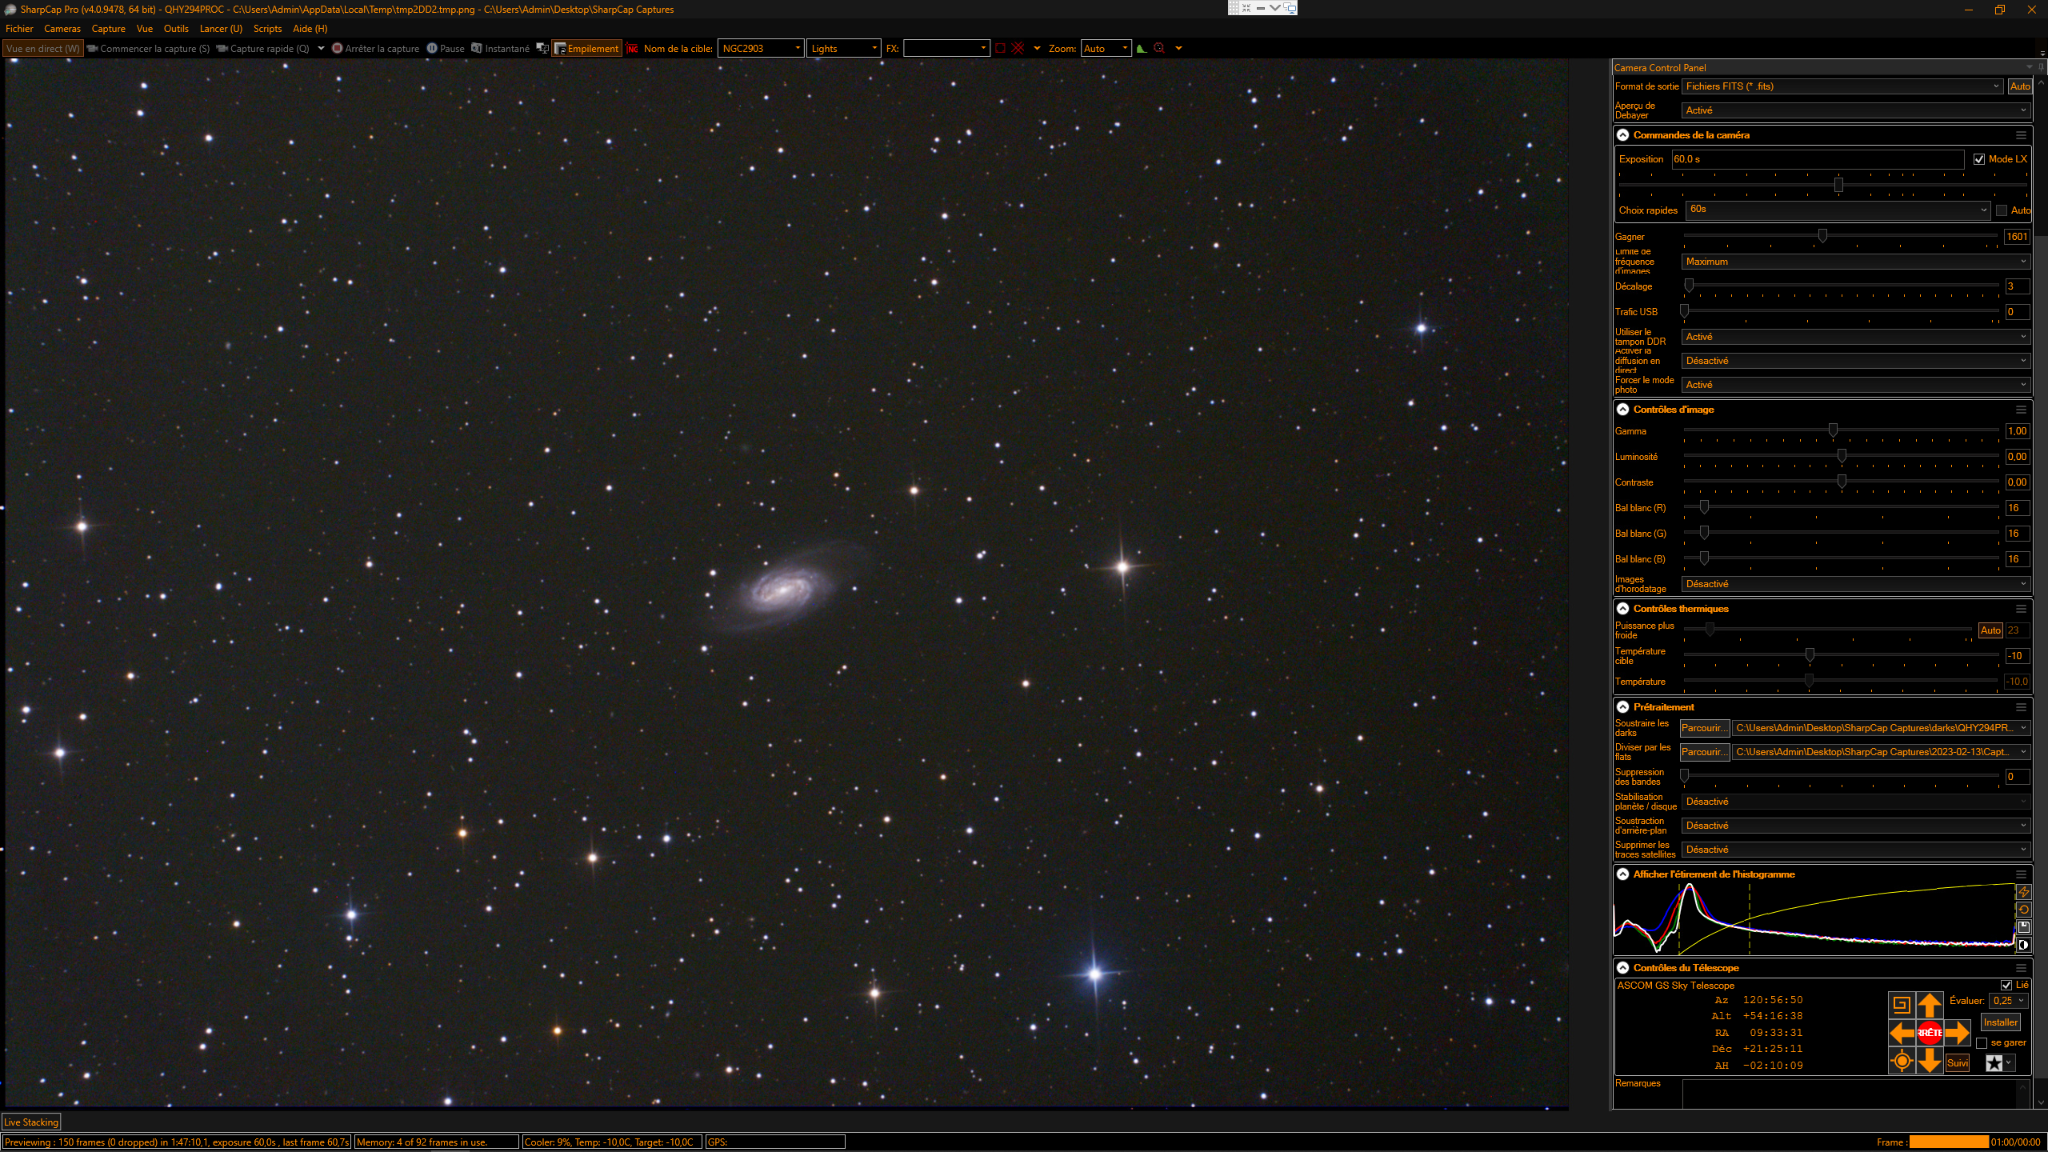
Task: Move telescope down with the down arrow
Action: click(x=1929, y=1061)
